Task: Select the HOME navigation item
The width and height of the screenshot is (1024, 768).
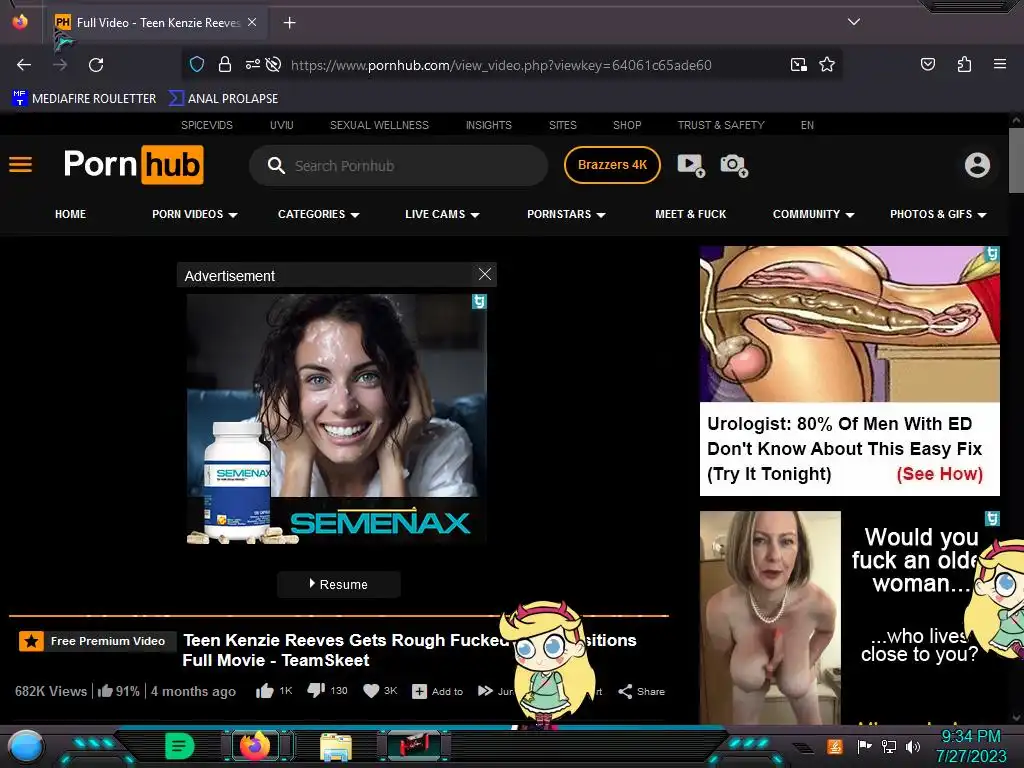Action: point(71,214)
